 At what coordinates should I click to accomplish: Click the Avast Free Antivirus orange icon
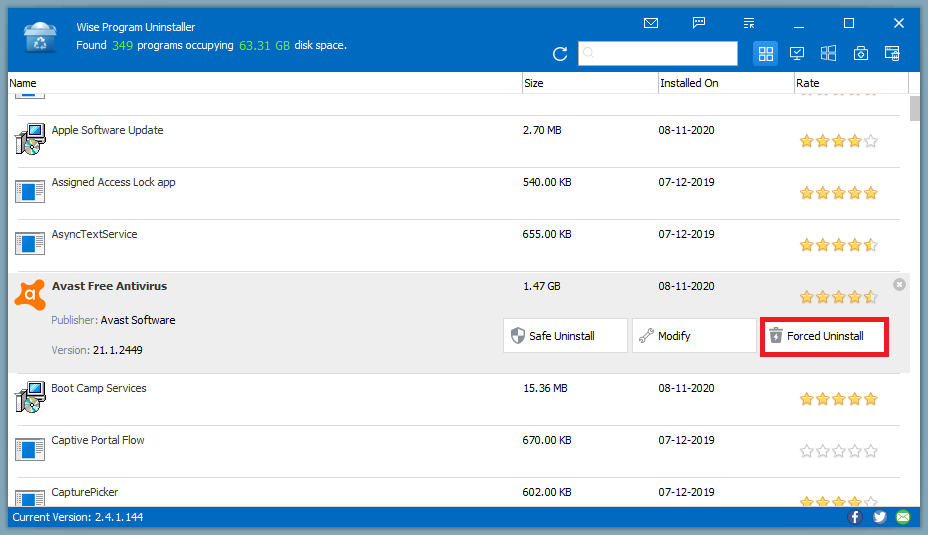point(30,295)
